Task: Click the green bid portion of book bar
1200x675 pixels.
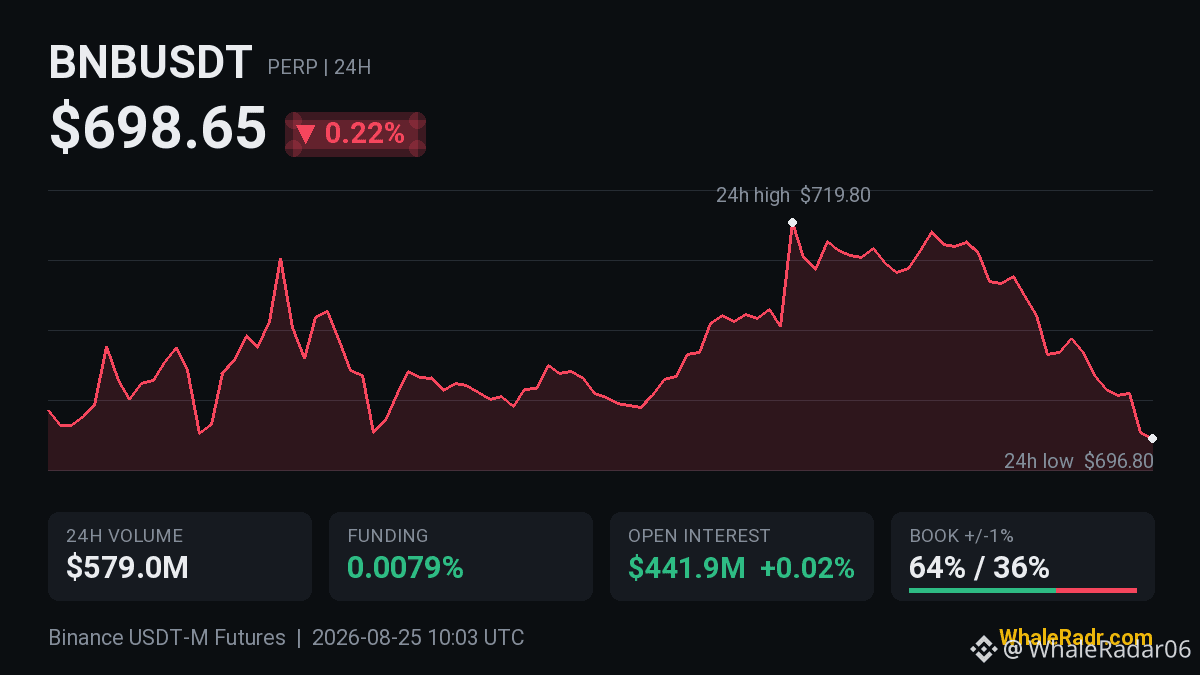Action: (982, 591)
